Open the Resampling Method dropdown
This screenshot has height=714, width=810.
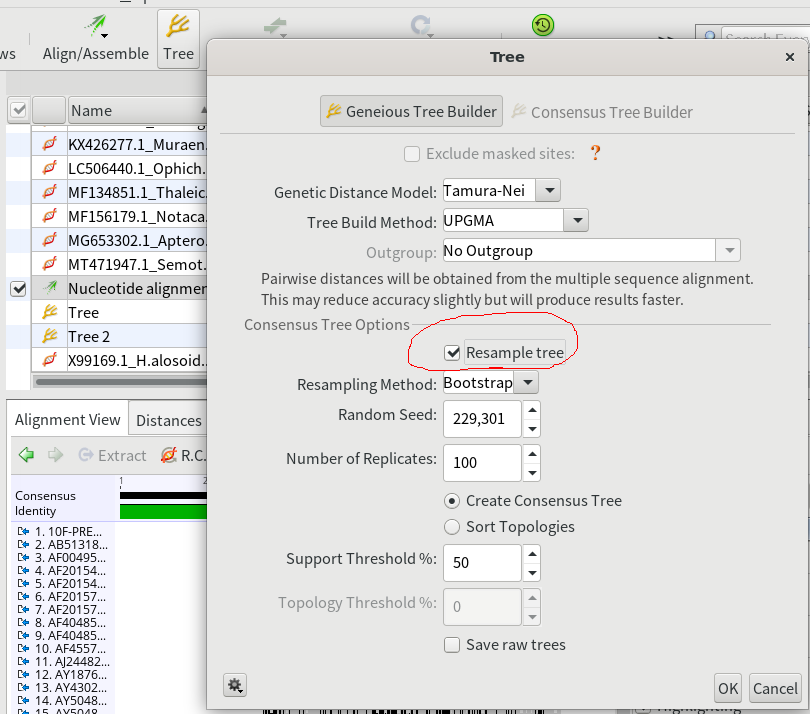(x=527, y=383)
